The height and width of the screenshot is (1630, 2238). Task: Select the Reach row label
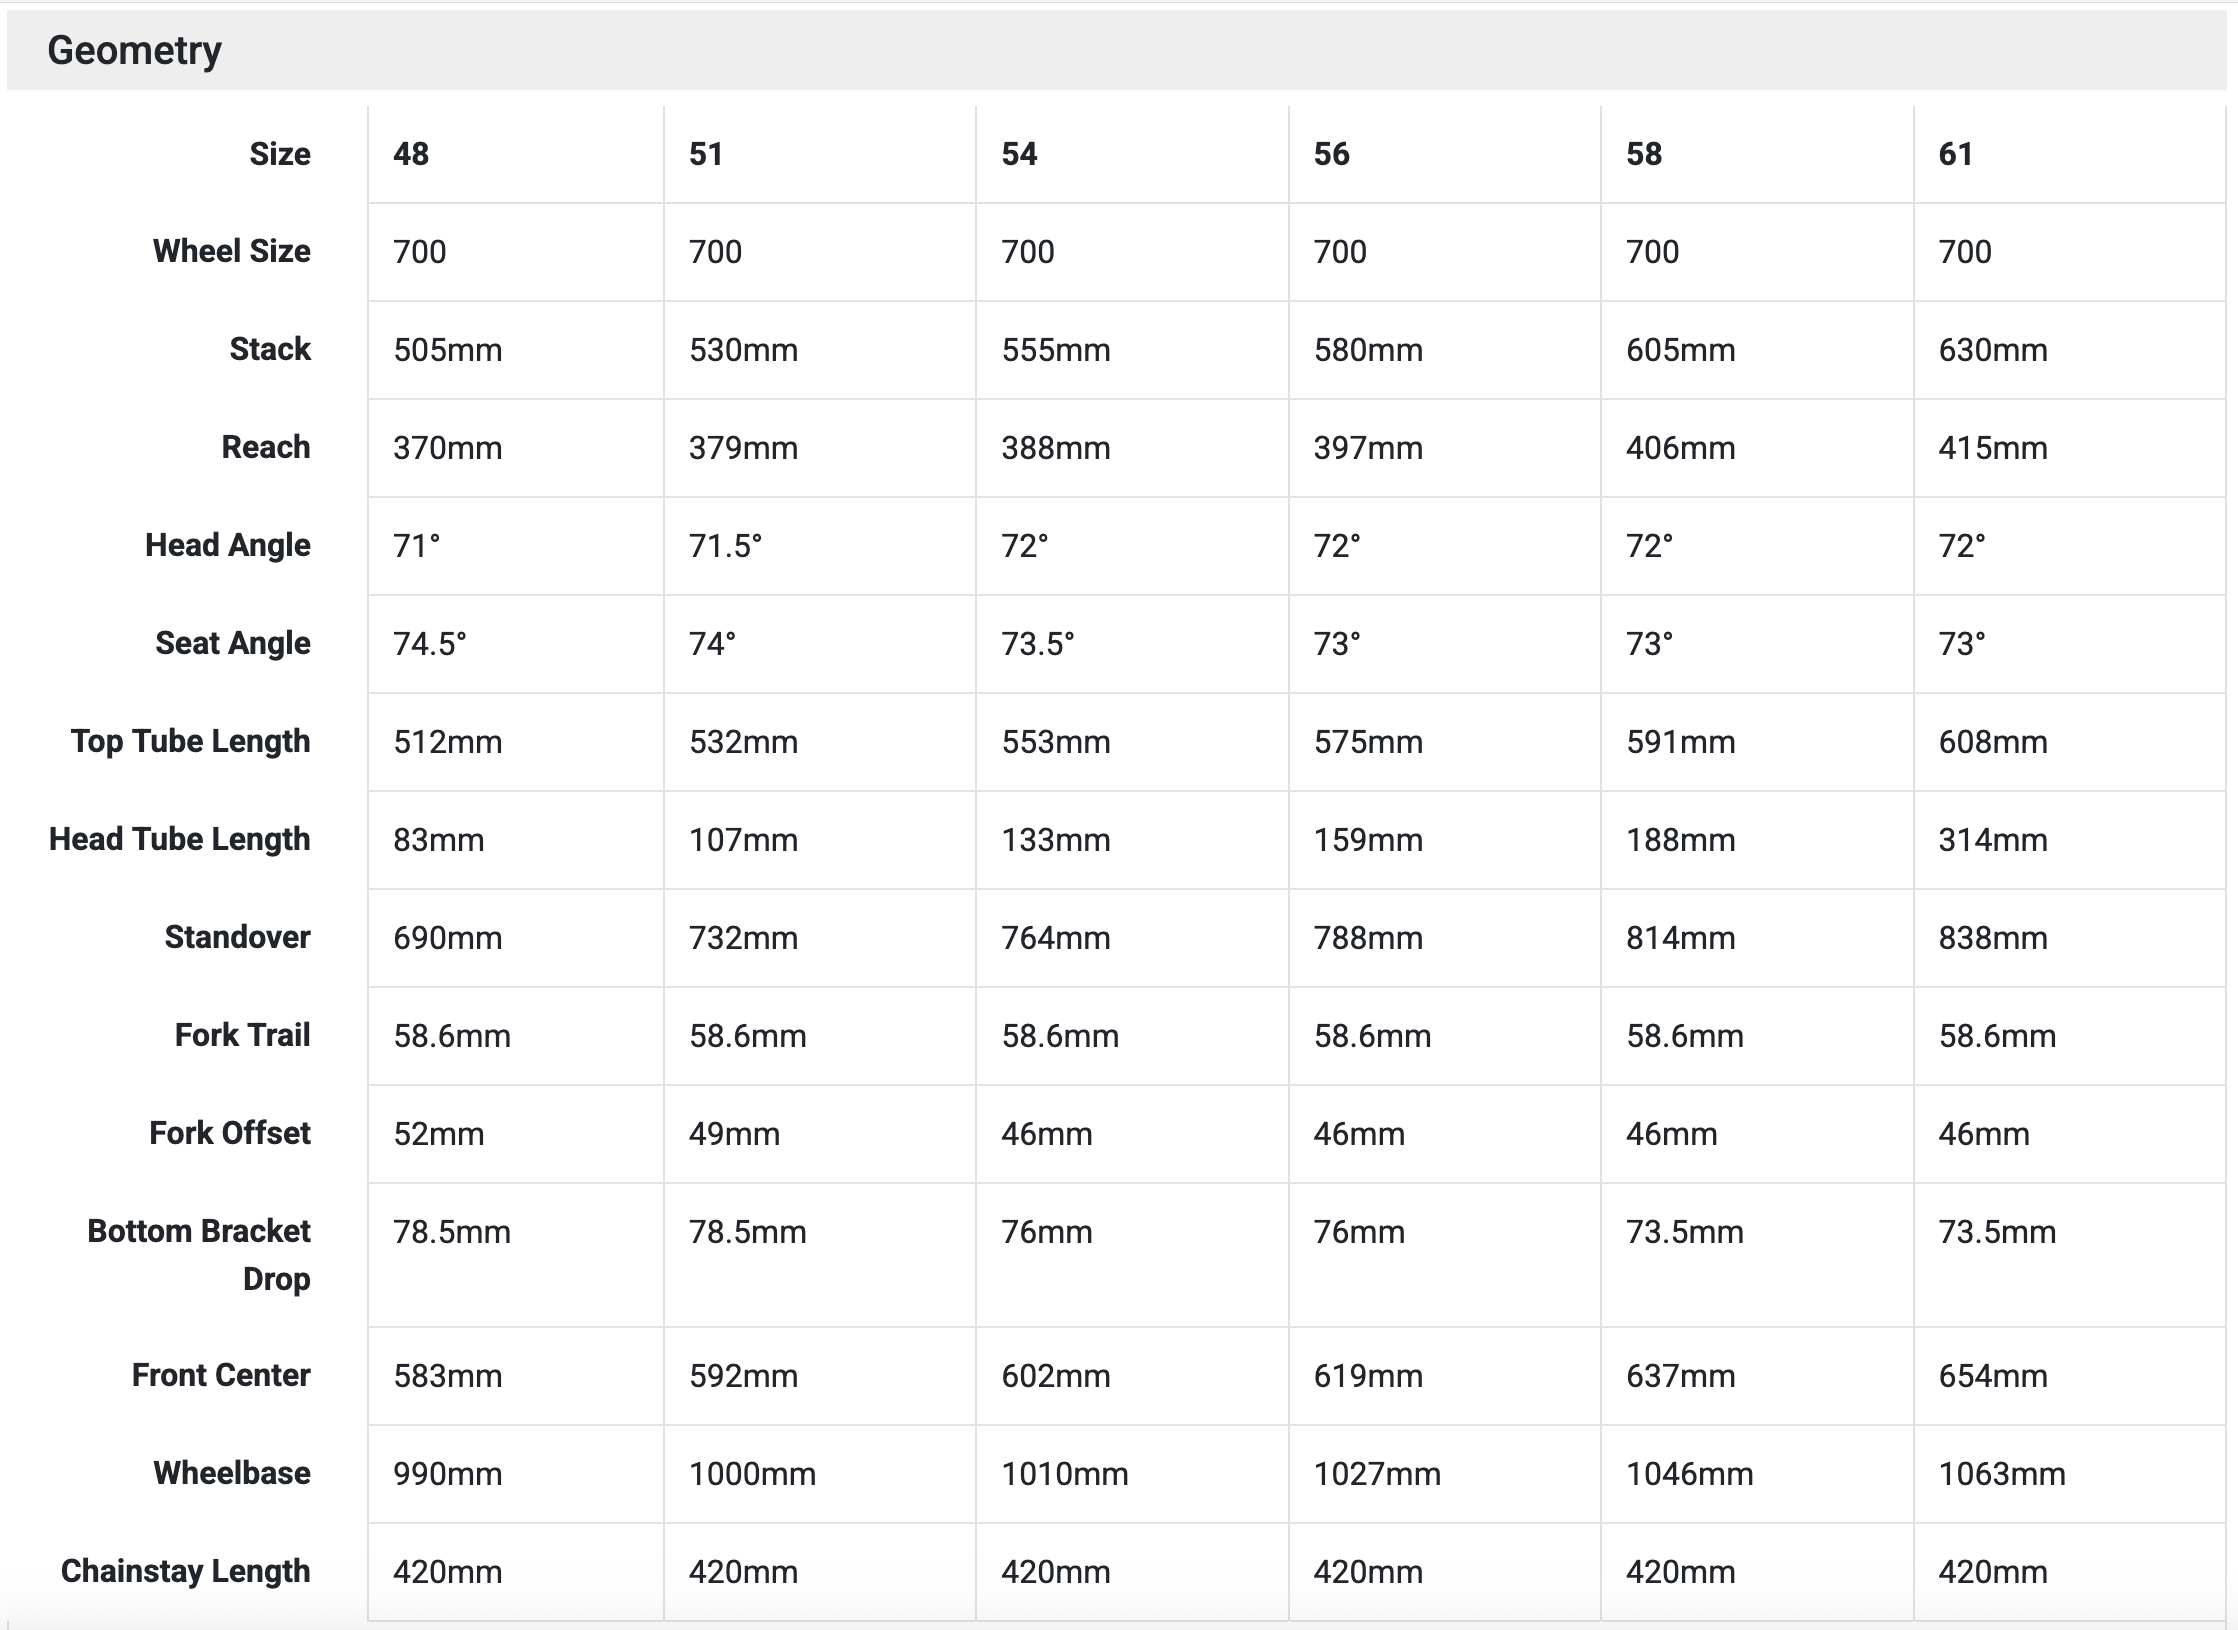(x=266, y=447)
